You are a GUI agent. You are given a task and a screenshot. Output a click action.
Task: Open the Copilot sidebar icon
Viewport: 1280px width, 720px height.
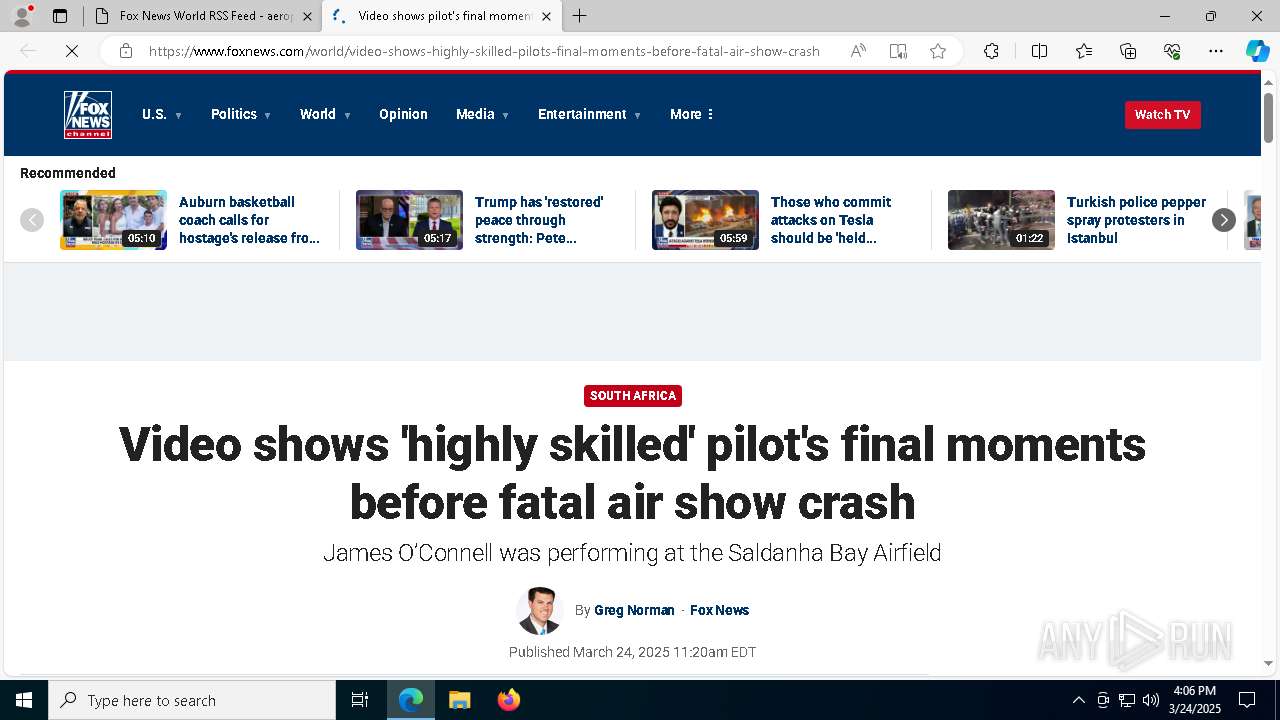1257,51
